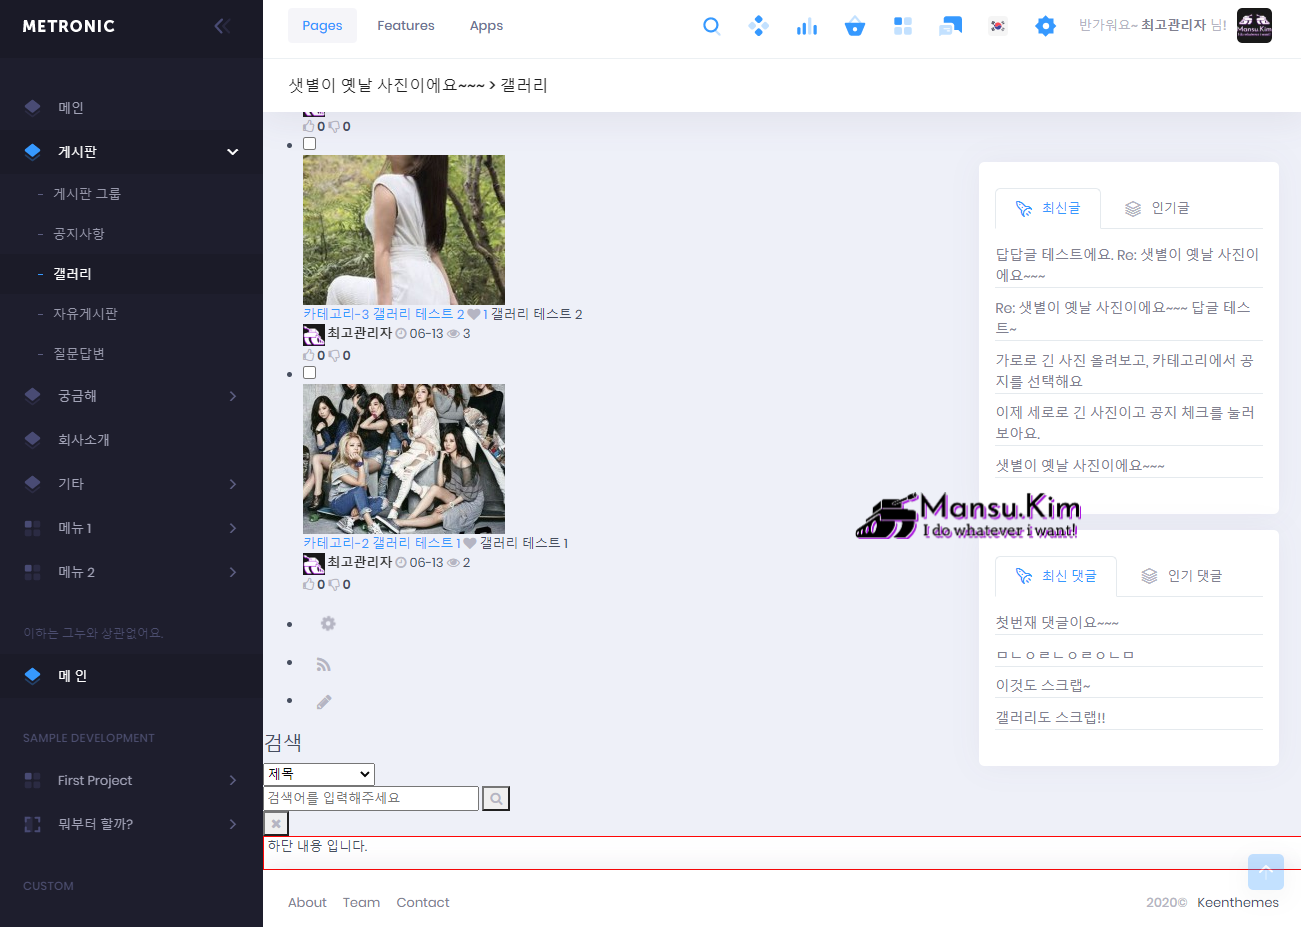This screenshot has height=927, width=1301.
Task: Open the search magnifier icon in header
Action: click(711, 26)
